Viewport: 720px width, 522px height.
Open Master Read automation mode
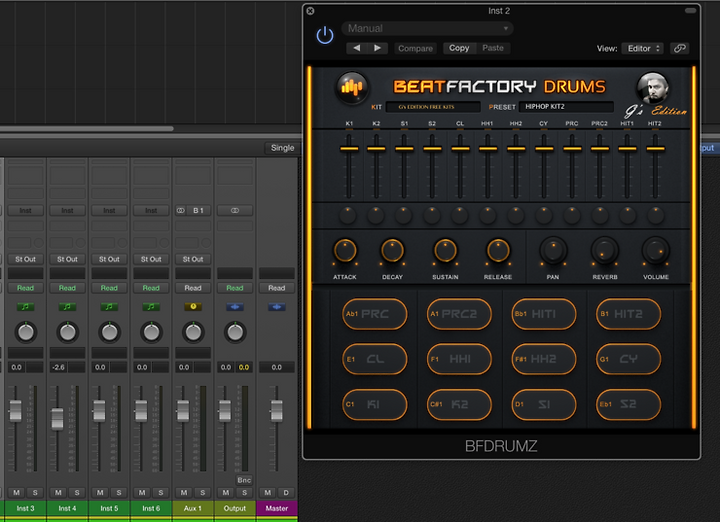click(276, 288)
